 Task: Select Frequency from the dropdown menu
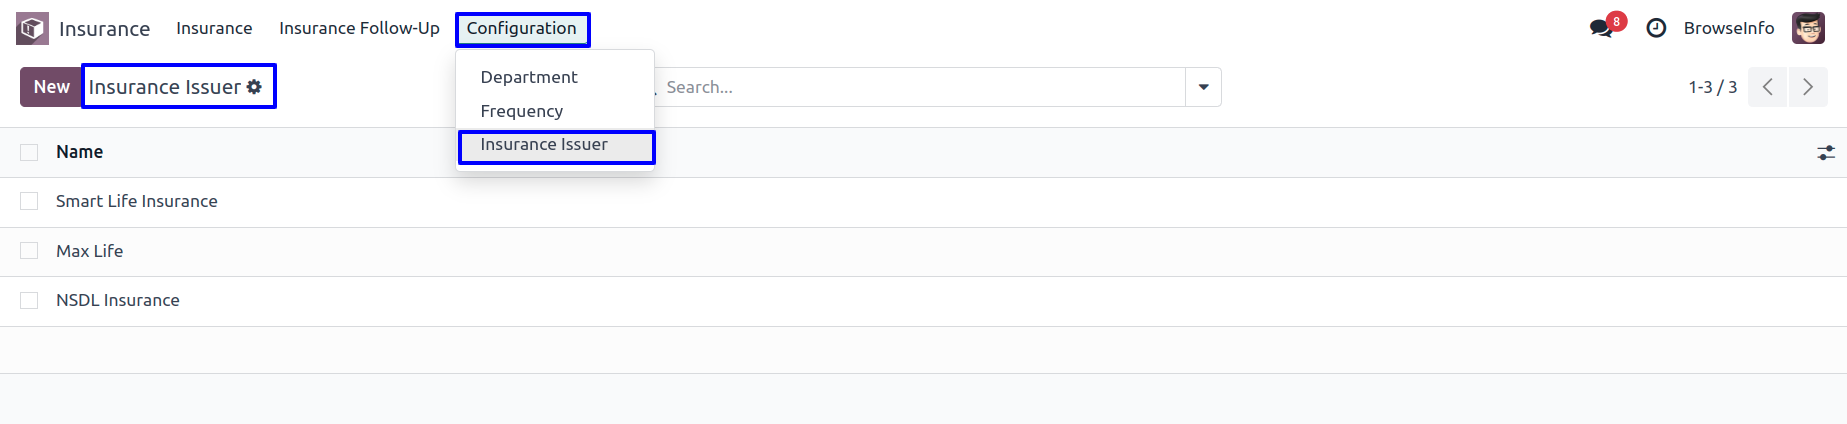(522, 111)
